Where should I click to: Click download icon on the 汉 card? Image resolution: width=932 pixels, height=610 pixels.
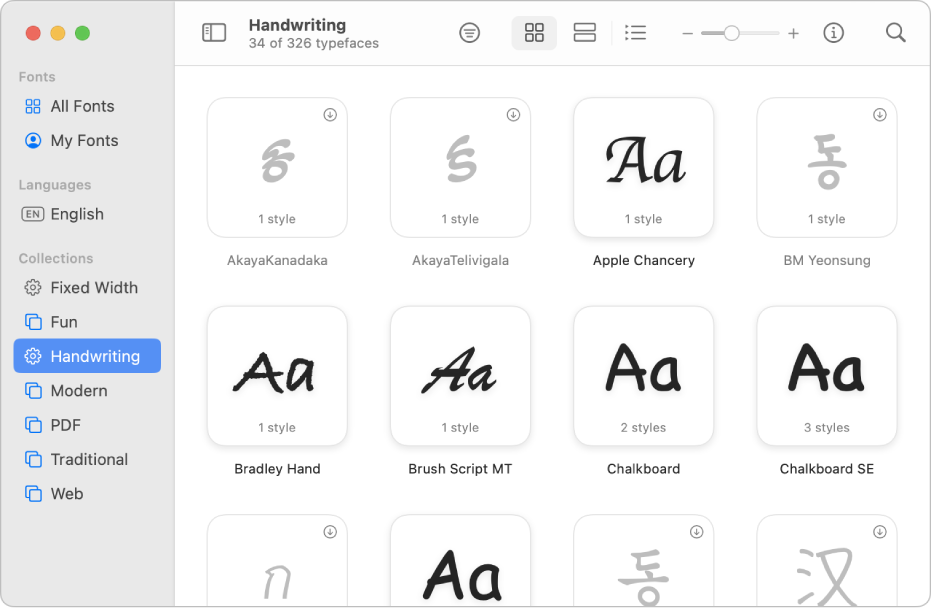[x=880, y=532]
